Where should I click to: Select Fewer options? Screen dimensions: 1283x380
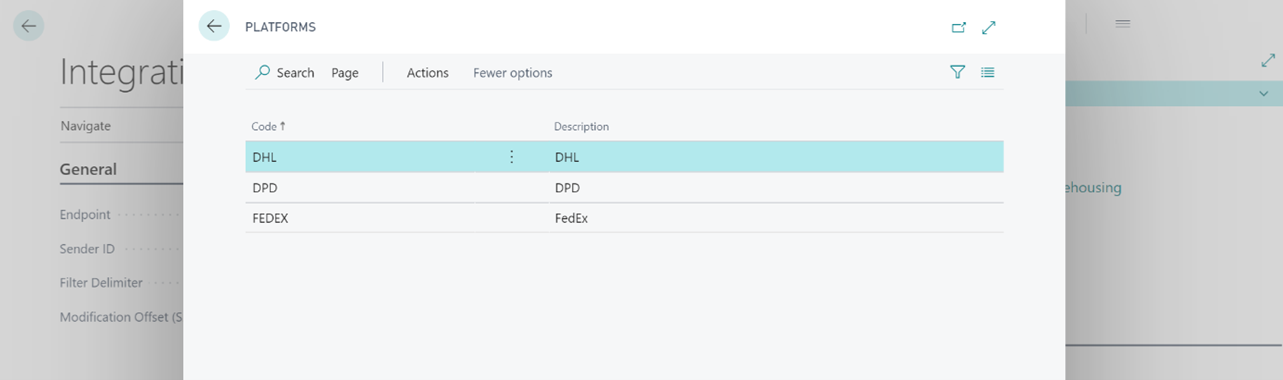coord(513,73)
